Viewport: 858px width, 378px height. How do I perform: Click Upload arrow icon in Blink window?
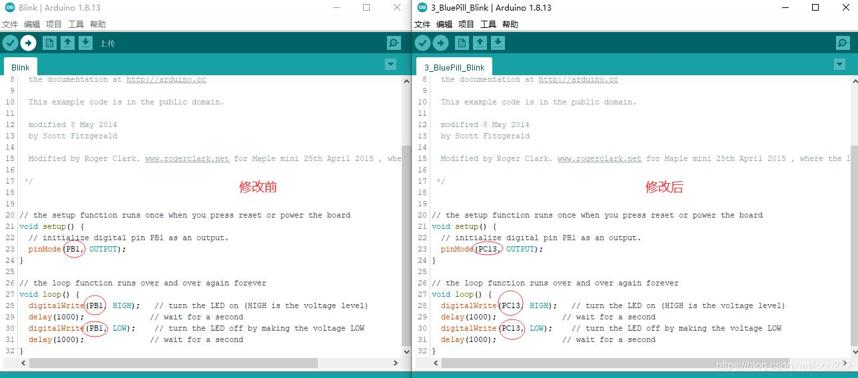pyautogui.click(x=28, y=43)
